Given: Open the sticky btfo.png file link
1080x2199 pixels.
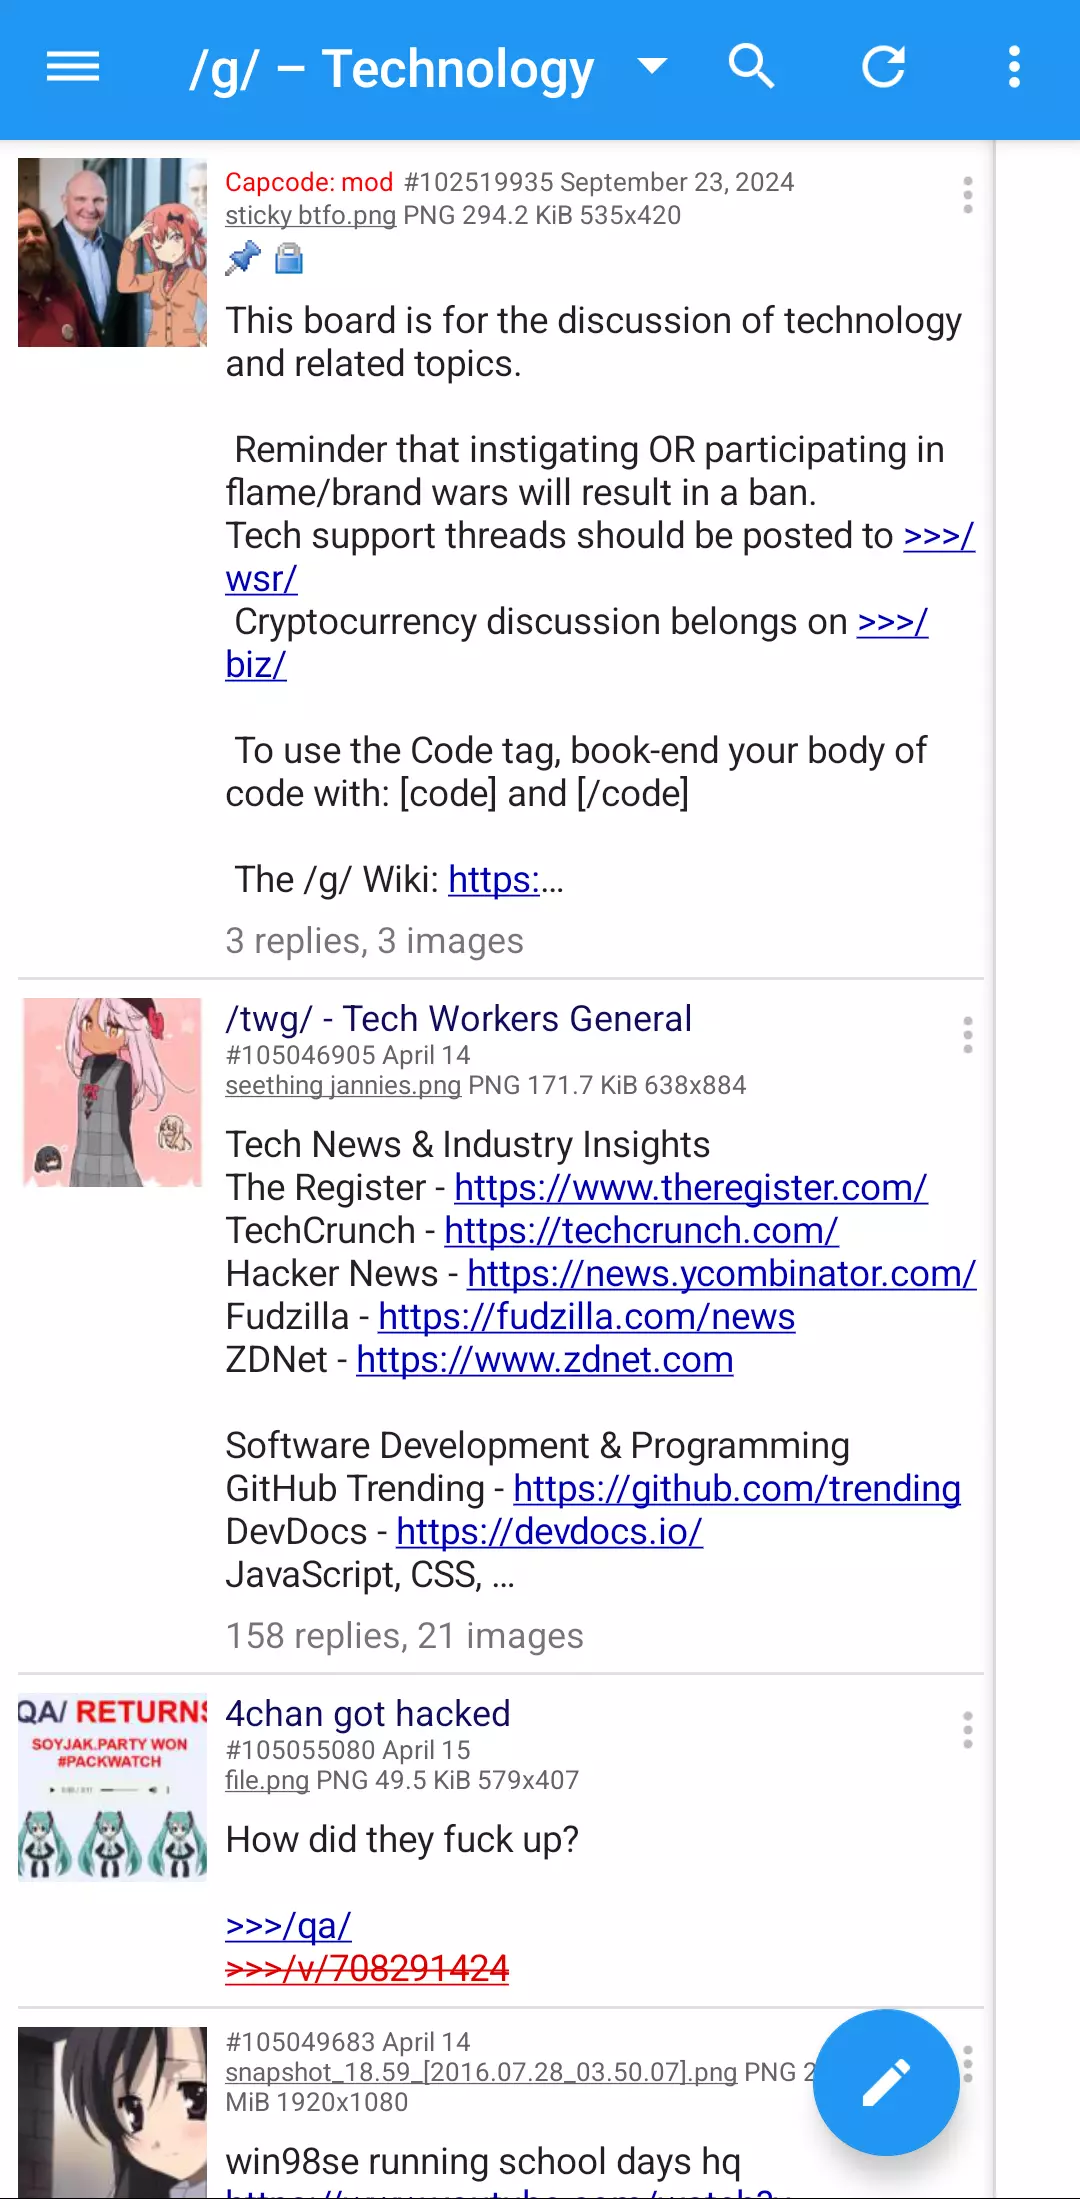Looking at the screenshot, I should click(x=311, y=215).
